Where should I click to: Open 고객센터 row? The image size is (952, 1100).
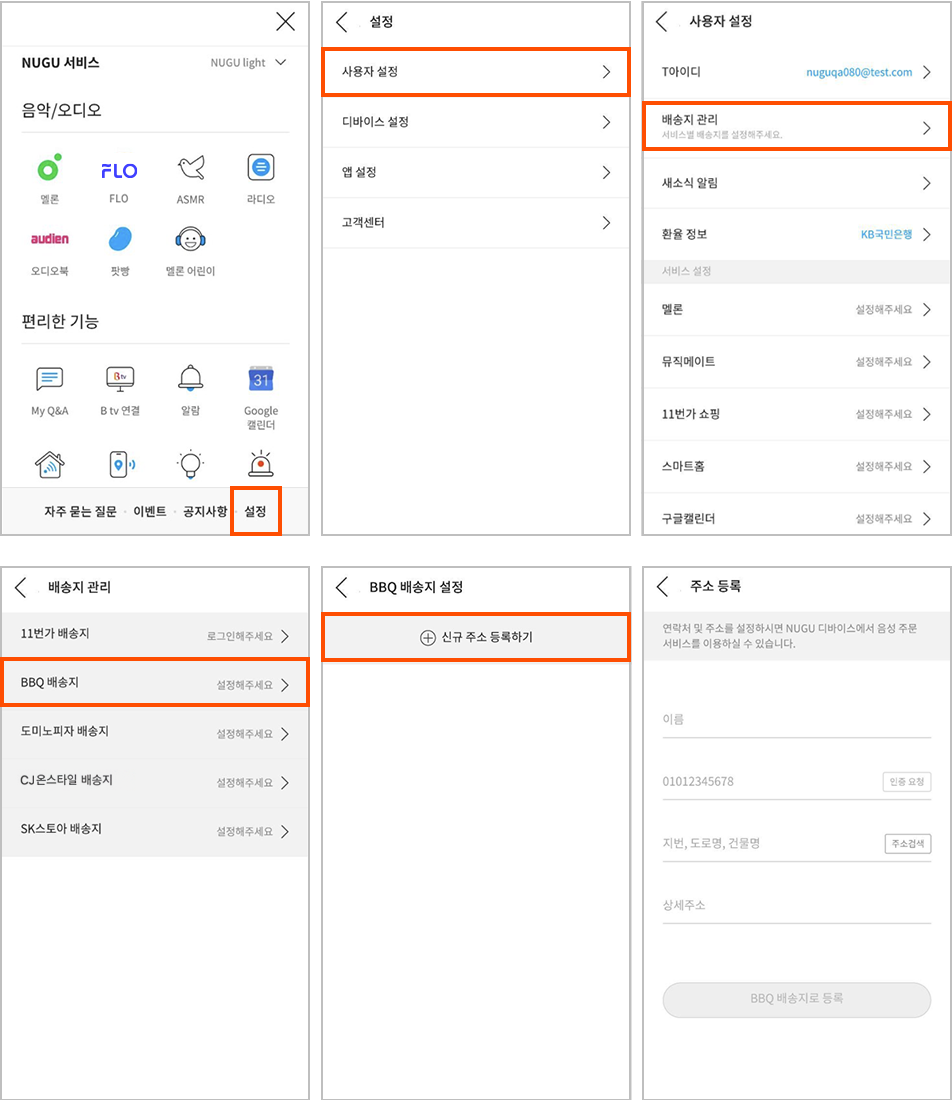[x=476, y=223]
